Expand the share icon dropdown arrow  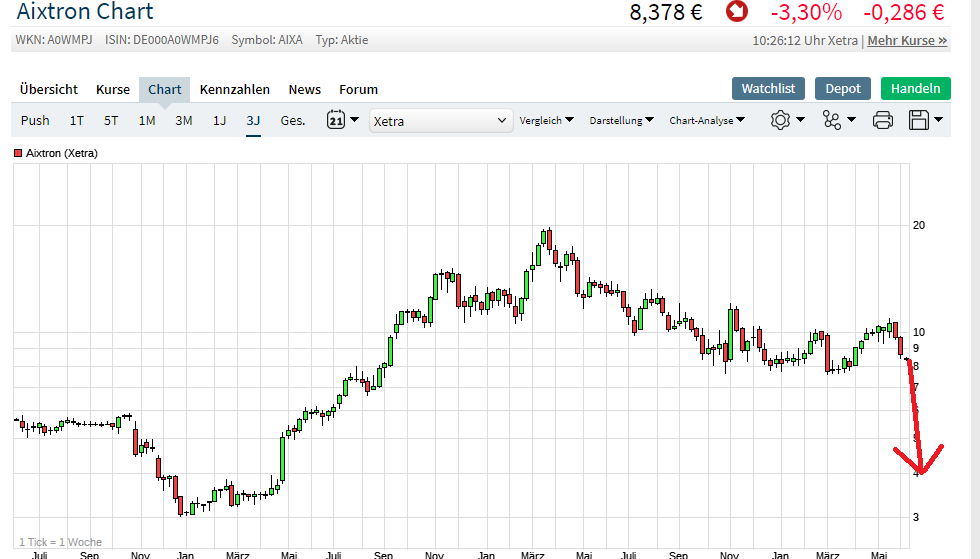pyautogui.click(x=851, y=120)
